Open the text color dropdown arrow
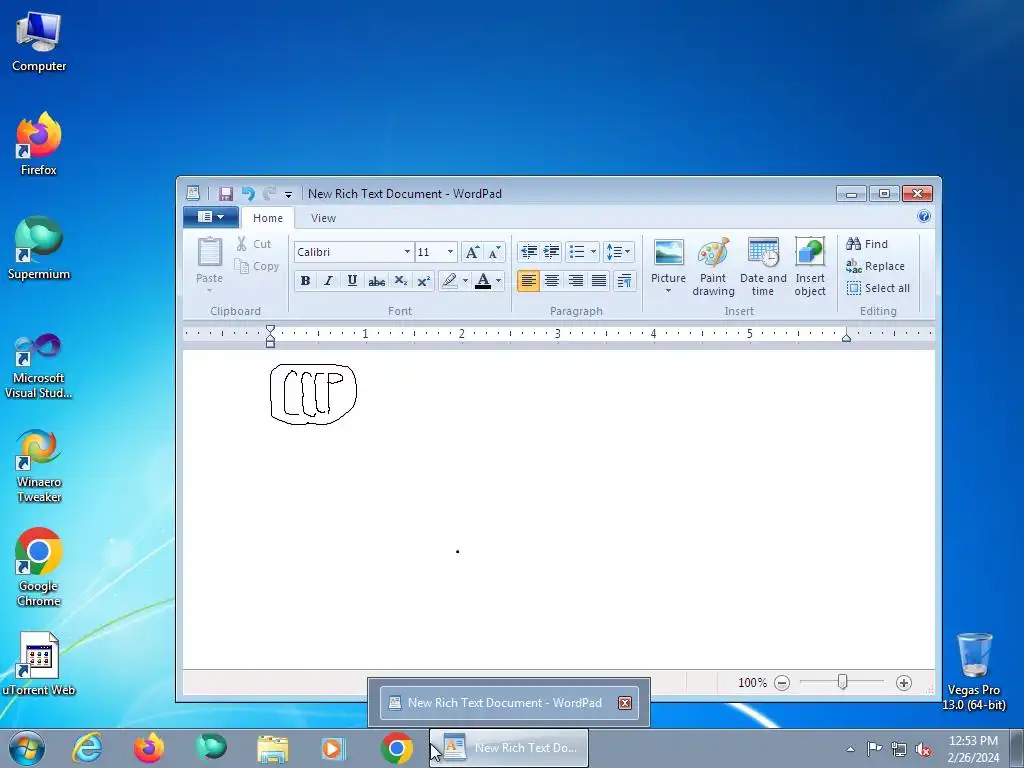This screenshot has height=768, width=1024. (x=498, y=281)
